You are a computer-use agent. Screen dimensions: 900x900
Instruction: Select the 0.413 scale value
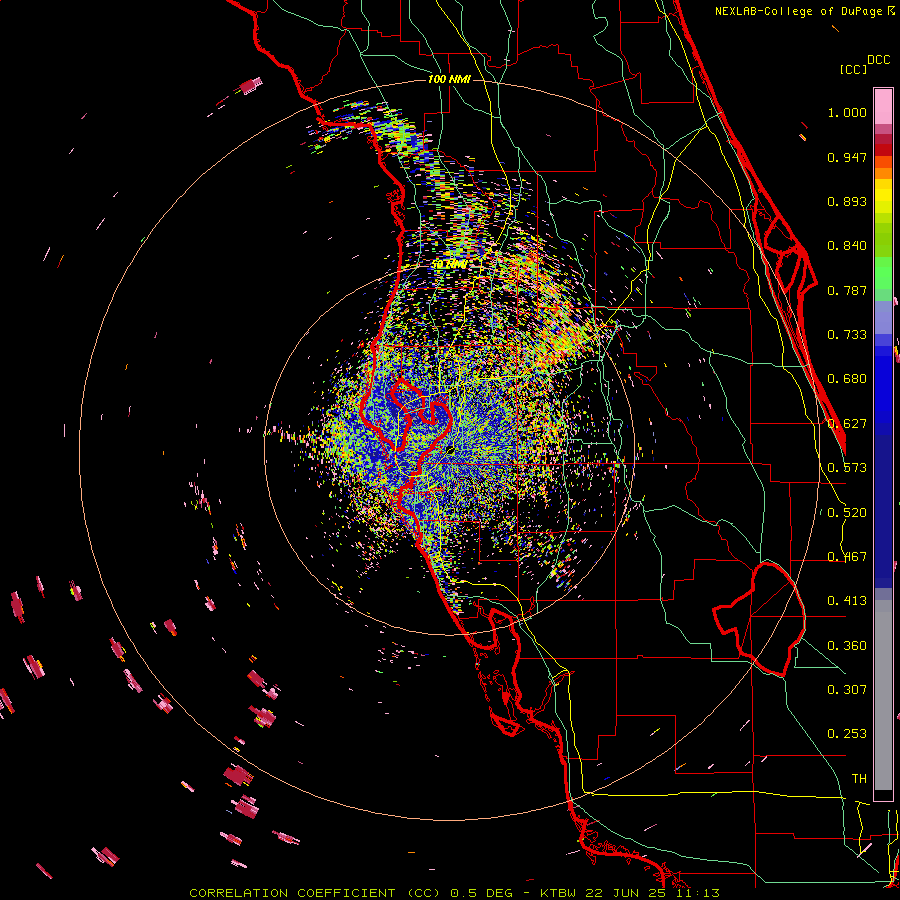pos(847,601)
